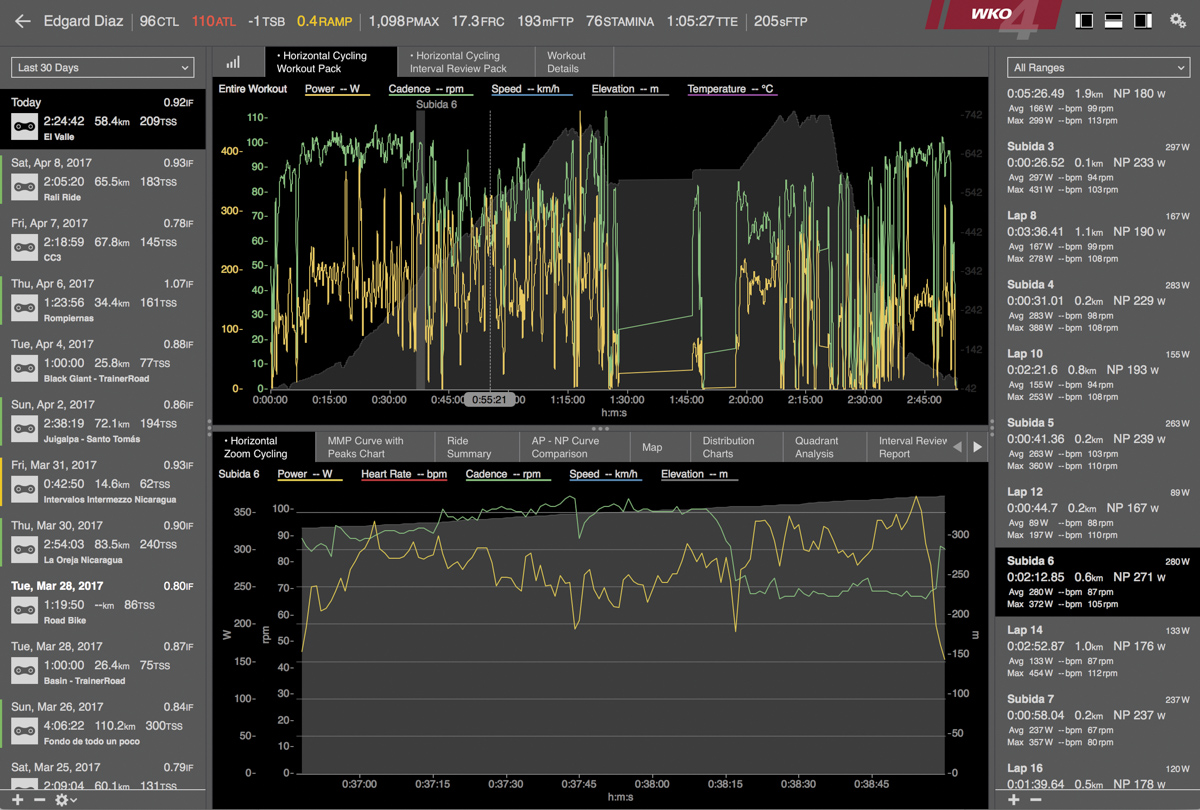Switch to Horizontal Cycling Workout Pack tab
1200x810 pixels.
330,62
